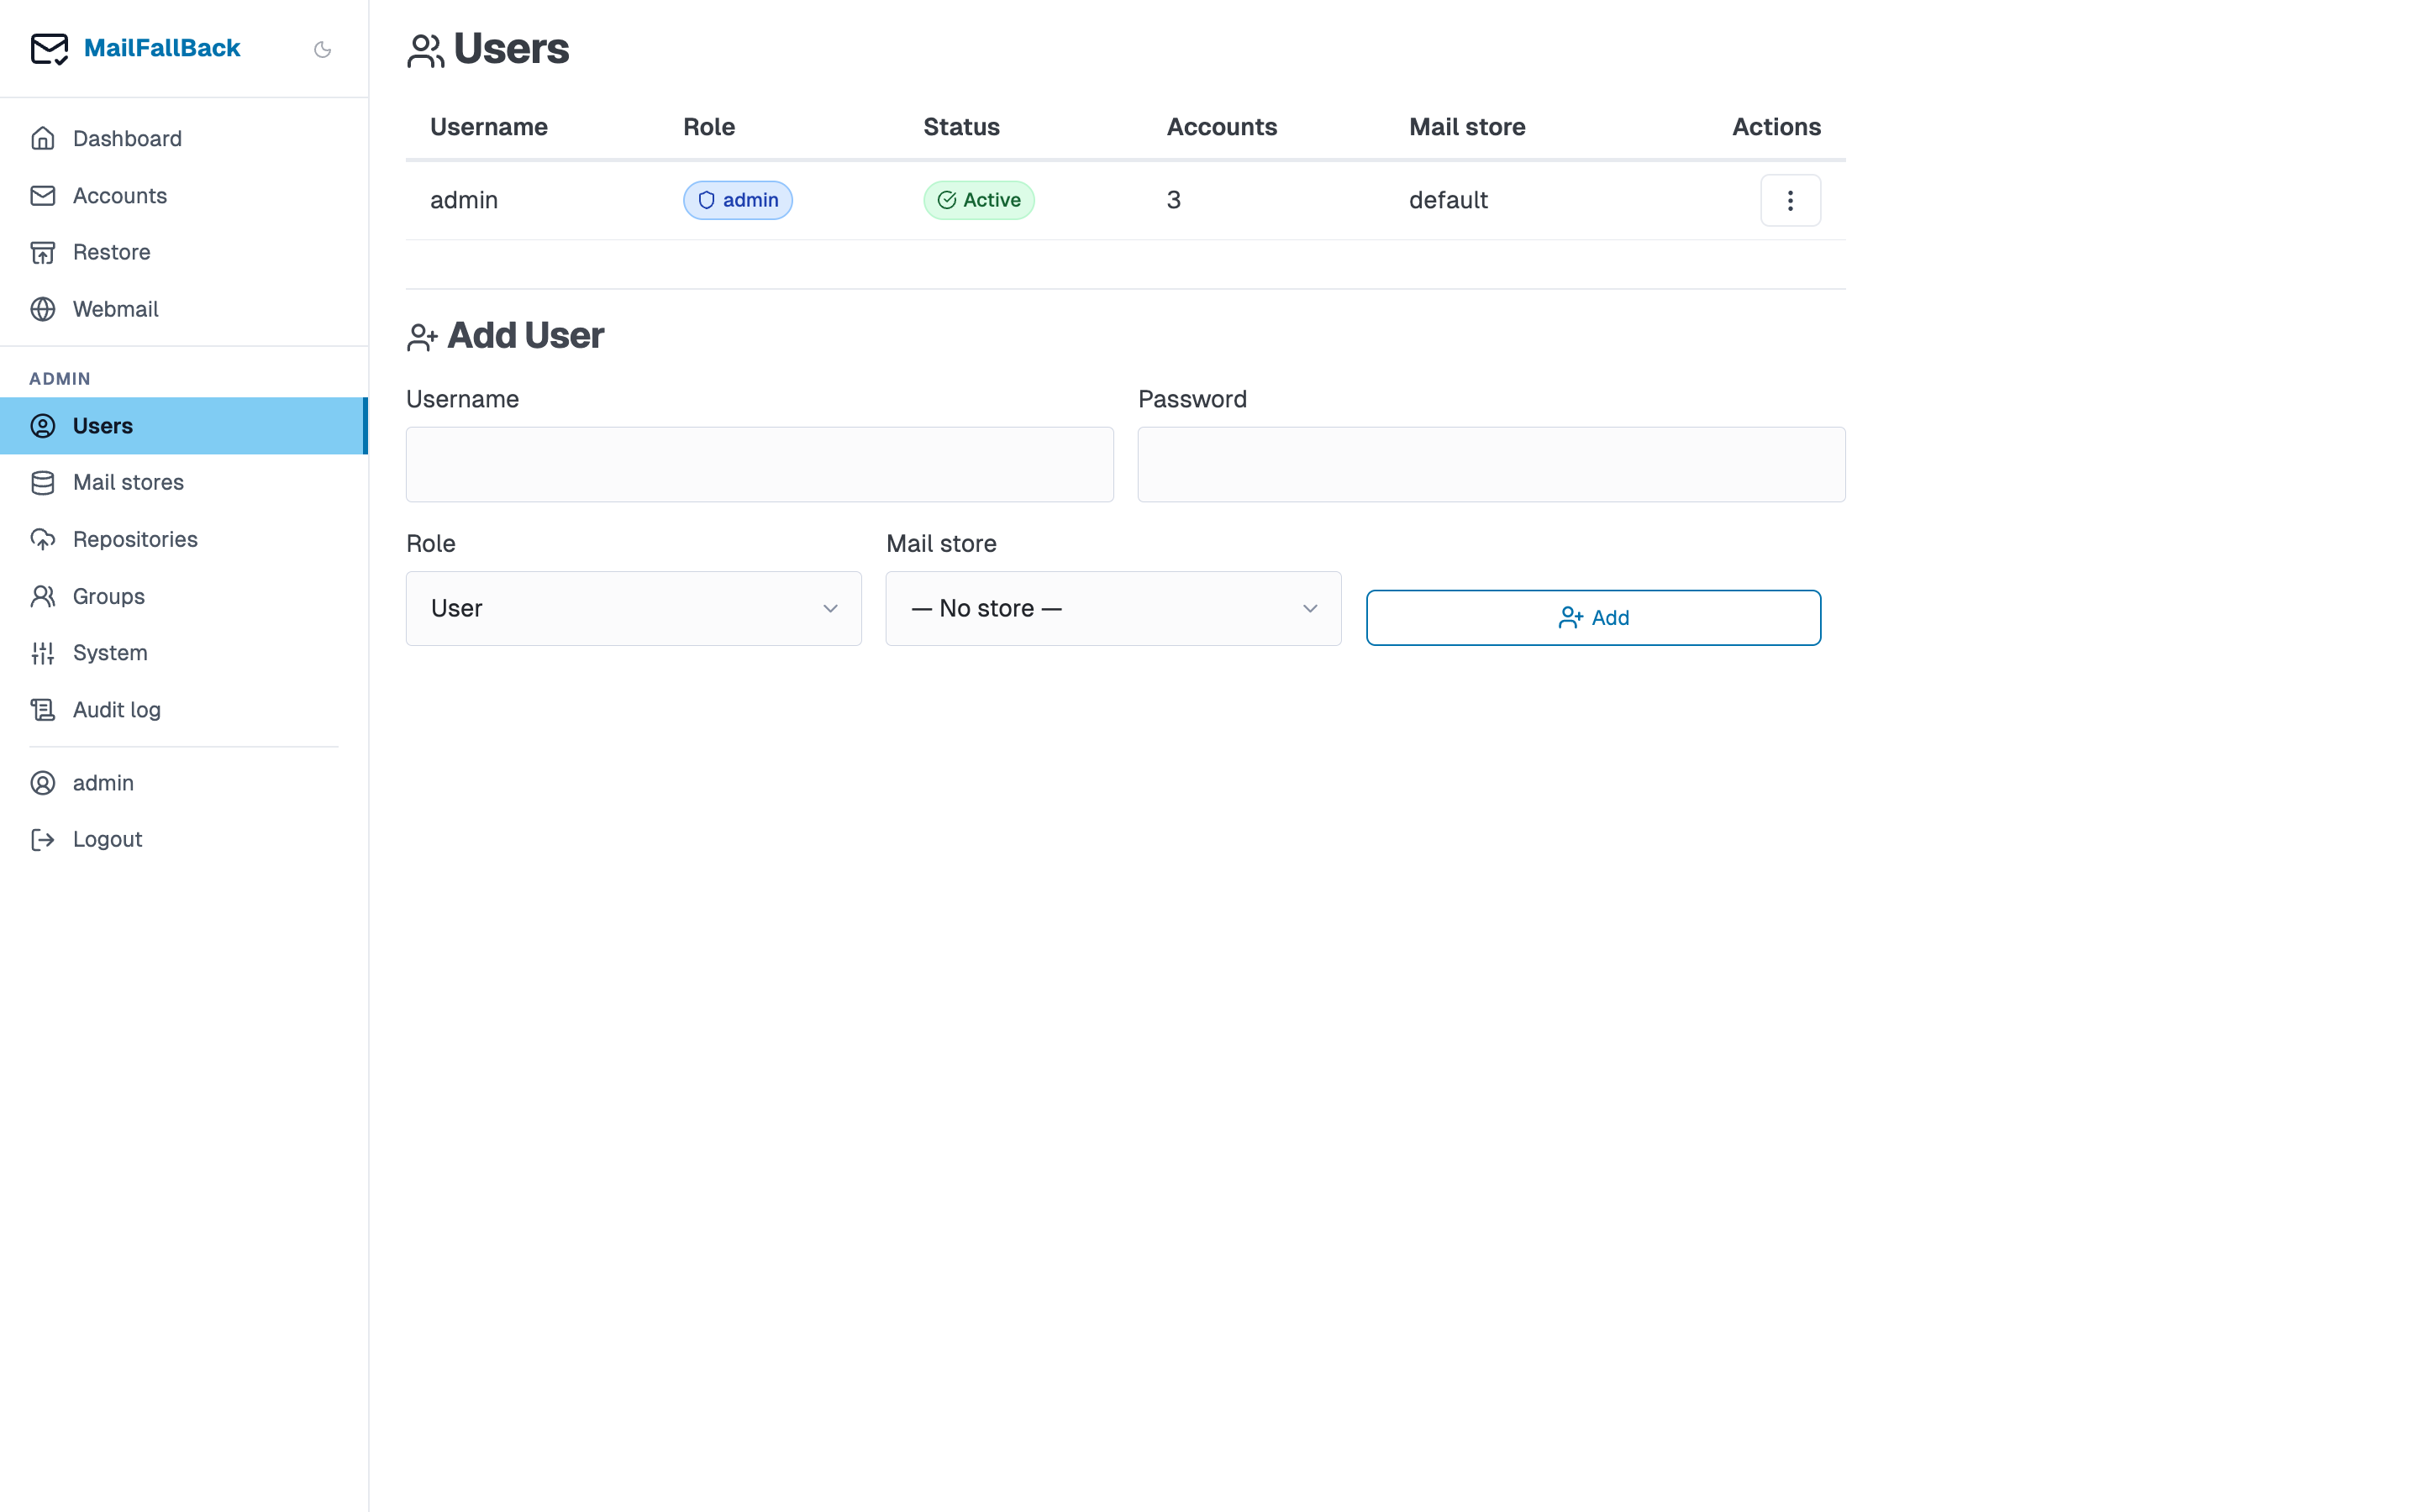Open the Restore page
The width and height of the screenshot is (2420, 1512).
pos(184,252)
